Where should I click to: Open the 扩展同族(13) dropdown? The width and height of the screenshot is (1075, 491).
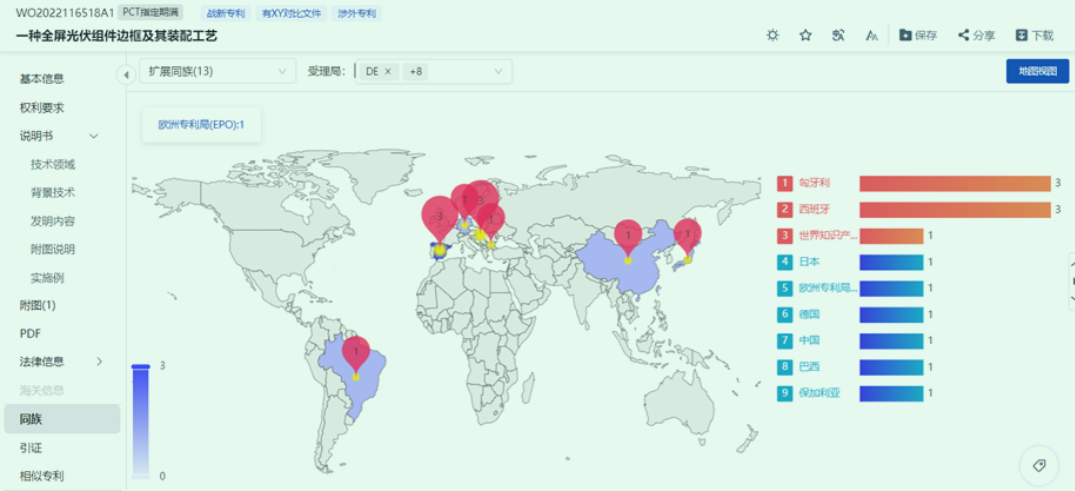pos(217,71)
